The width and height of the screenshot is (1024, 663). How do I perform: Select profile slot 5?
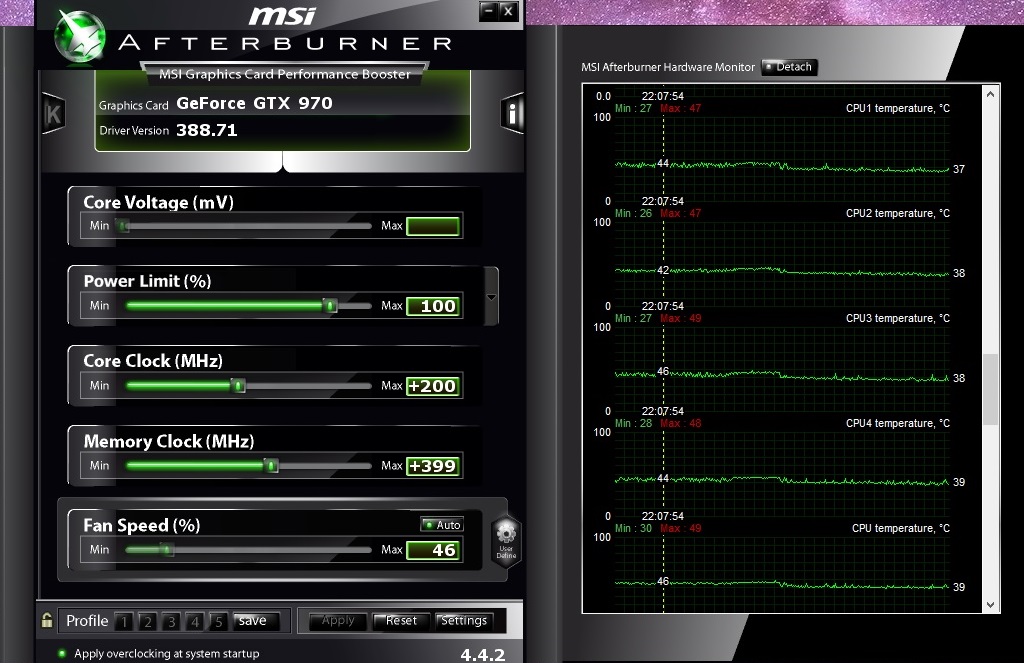218,621
